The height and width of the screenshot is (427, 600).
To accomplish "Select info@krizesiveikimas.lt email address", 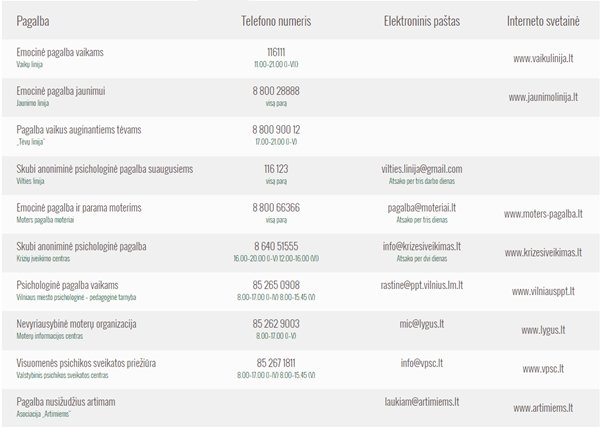I will 422,246.
